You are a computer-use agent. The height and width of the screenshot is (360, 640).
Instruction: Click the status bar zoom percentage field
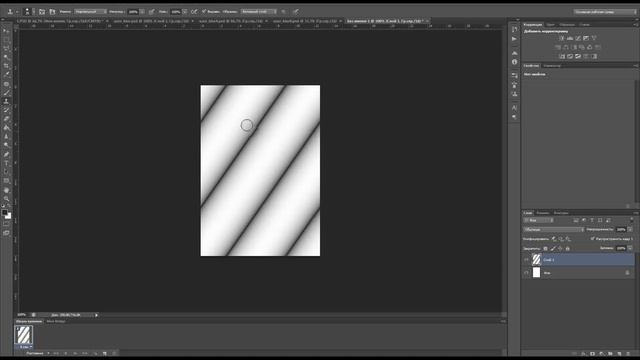point(22,315)
